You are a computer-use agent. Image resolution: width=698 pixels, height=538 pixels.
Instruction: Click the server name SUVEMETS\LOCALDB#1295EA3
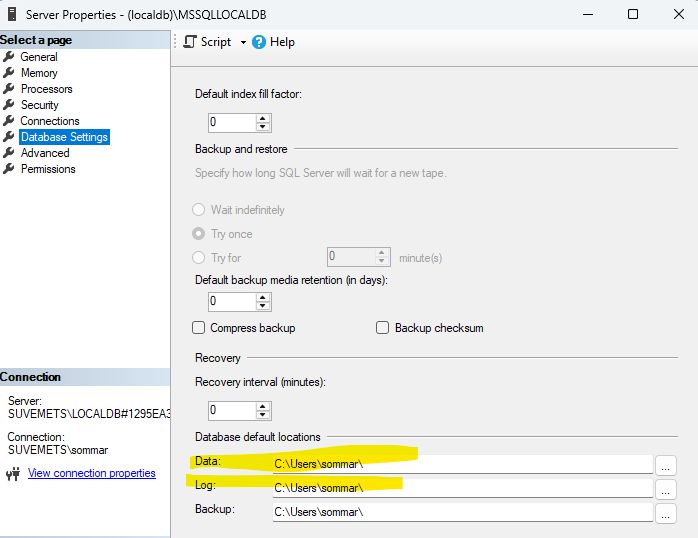89,414
